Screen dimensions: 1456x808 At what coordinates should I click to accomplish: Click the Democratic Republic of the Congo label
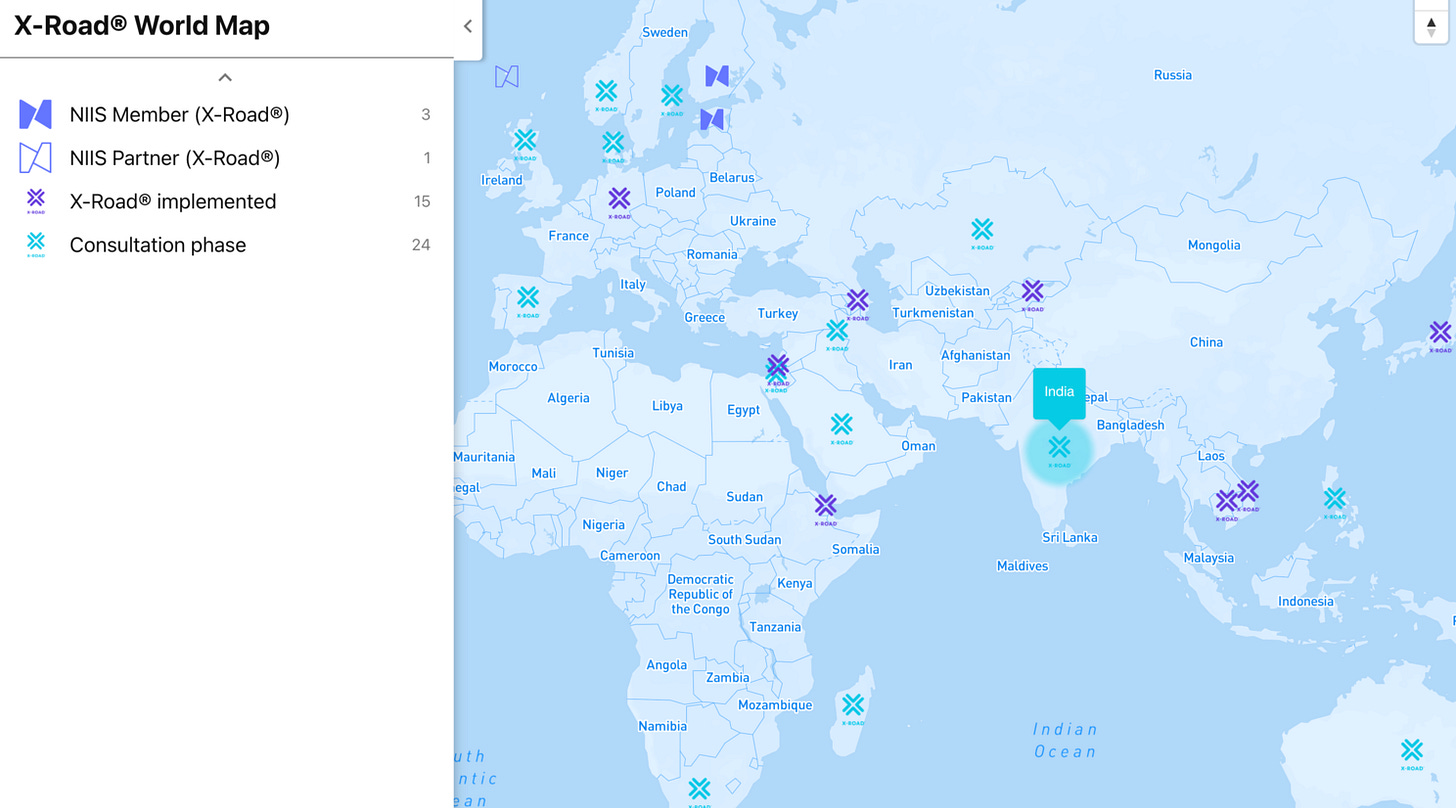point(700,594)
